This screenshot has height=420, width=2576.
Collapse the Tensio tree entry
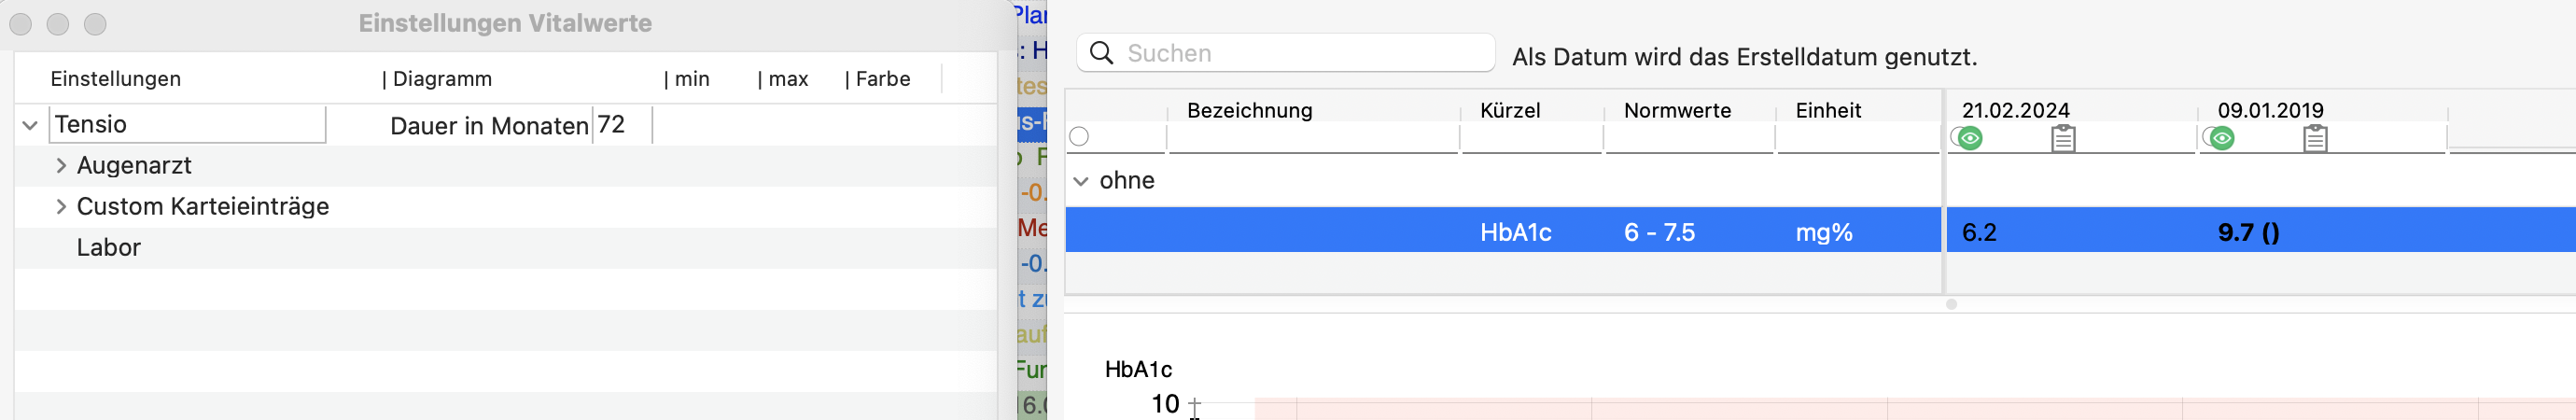[30, 125]
